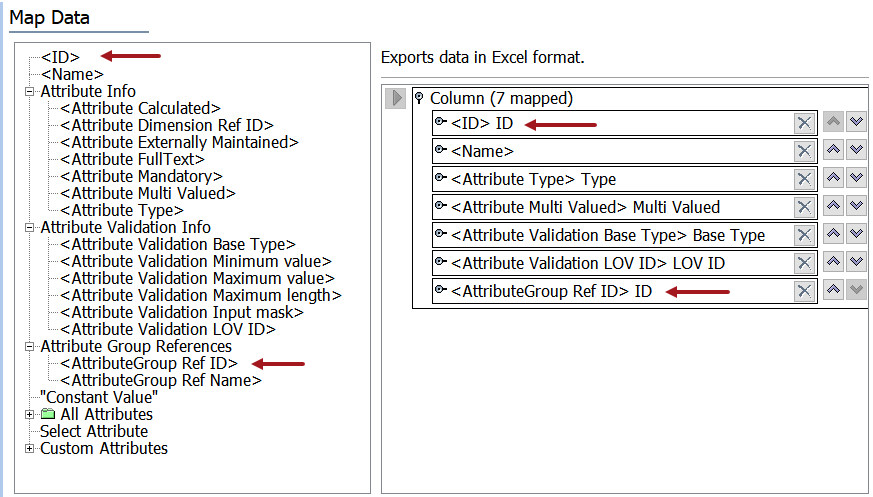Click the gray arrow beside Column header
This screenshot has height=497, width=873.
[x=395, y=98]
